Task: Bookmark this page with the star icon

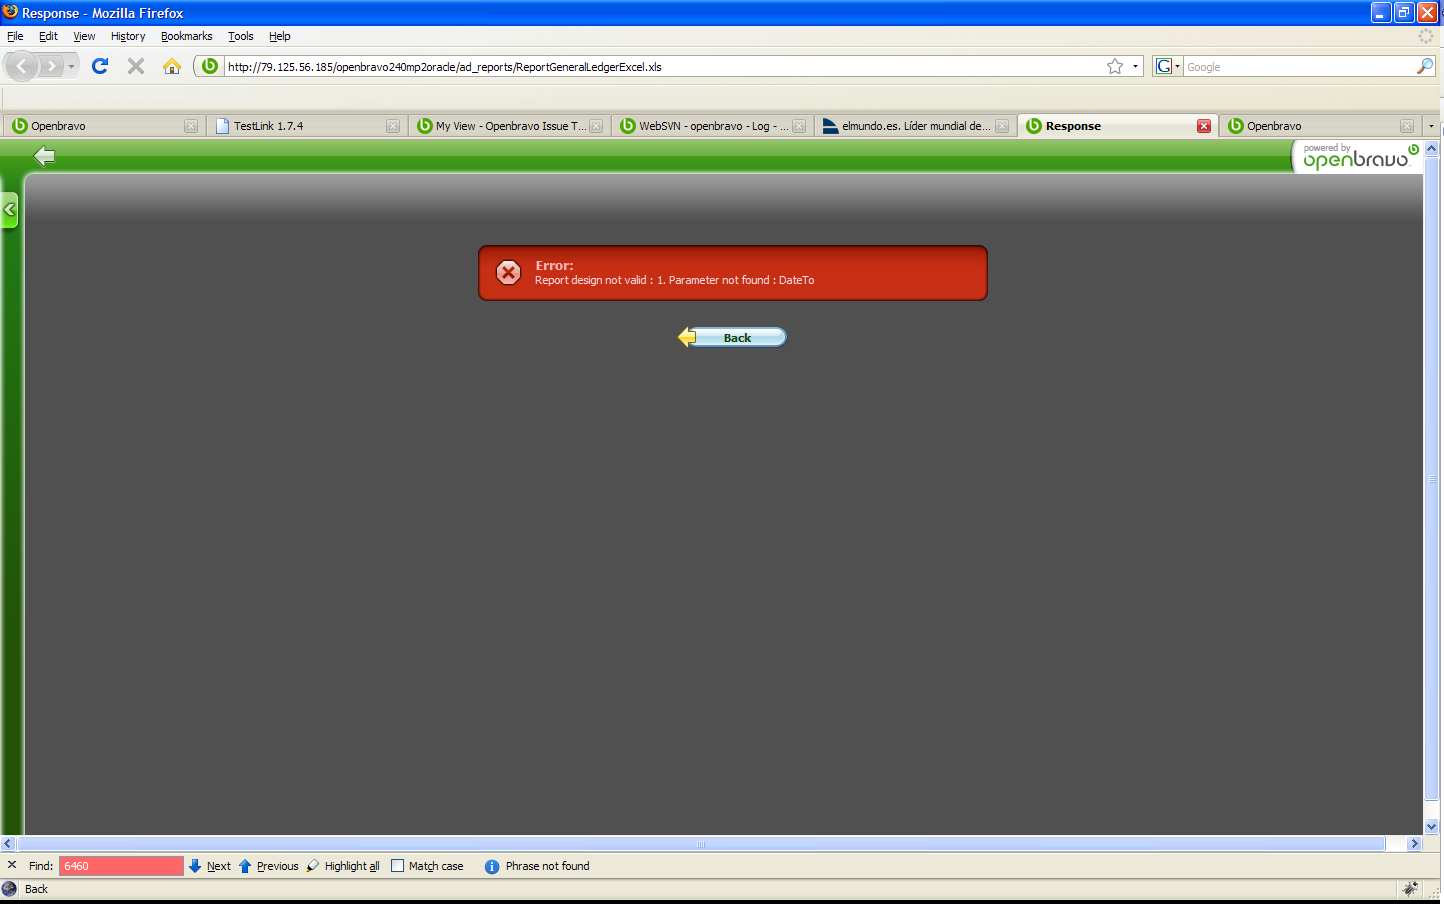Action: 1115,66
